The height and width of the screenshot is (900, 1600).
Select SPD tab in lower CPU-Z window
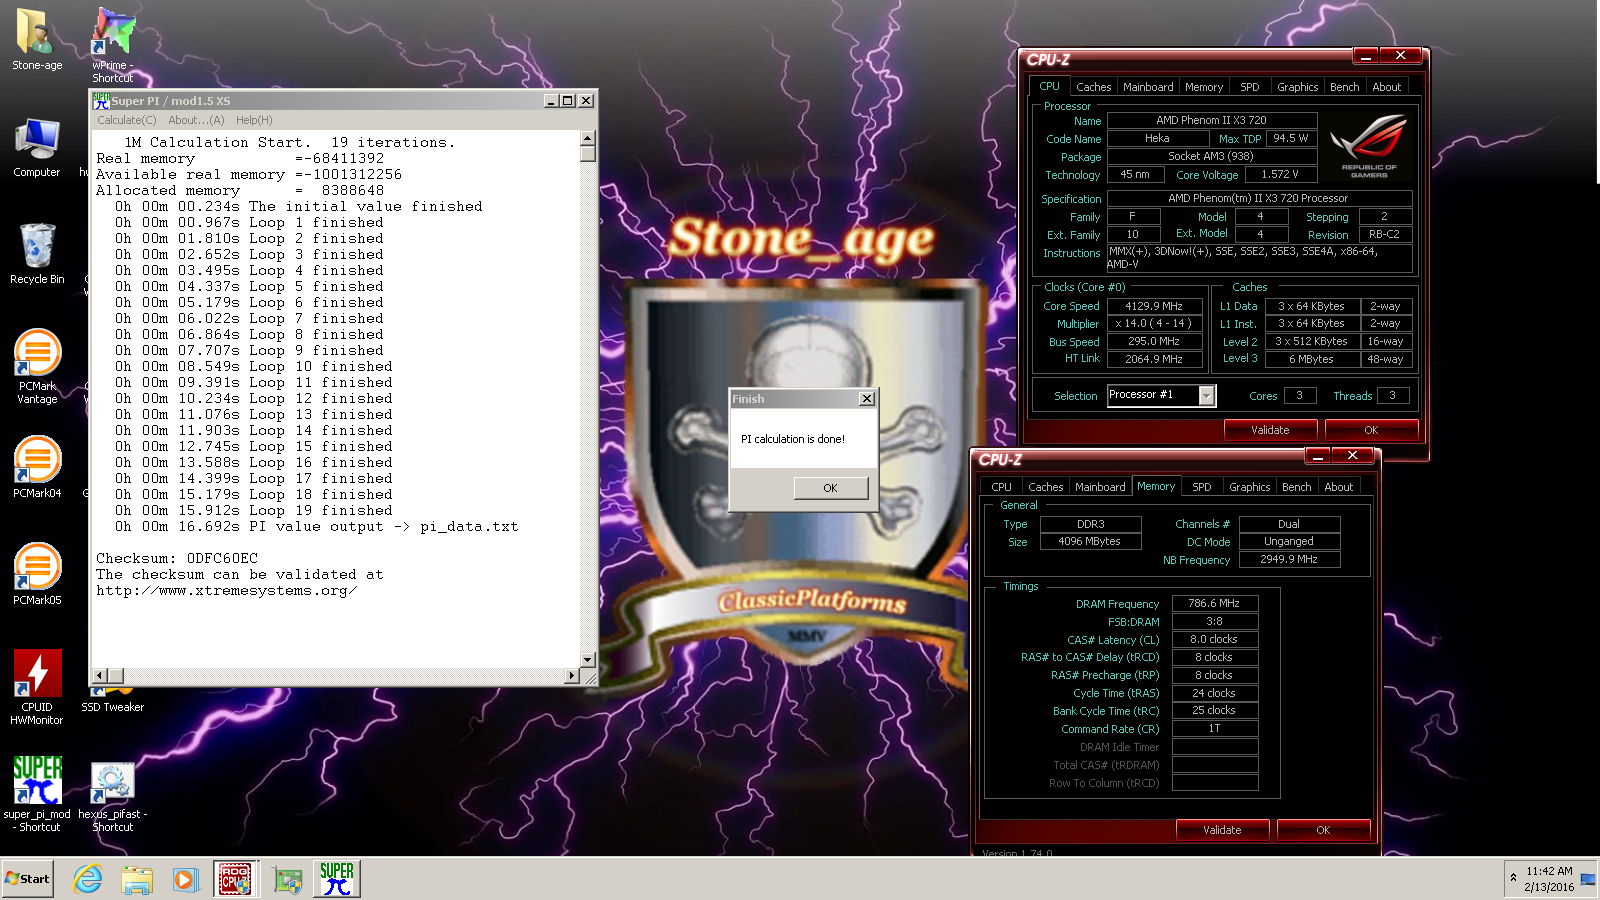click(1202, 487)
